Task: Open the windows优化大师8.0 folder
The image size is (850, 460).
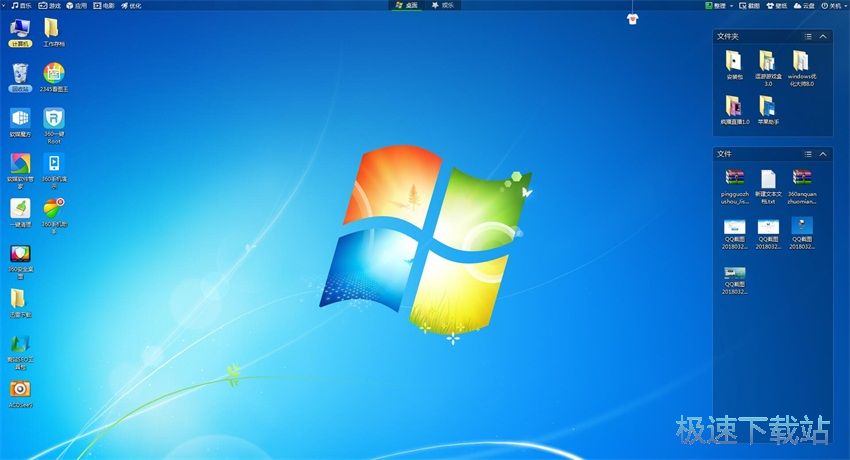Action: (x=801, y=68)
